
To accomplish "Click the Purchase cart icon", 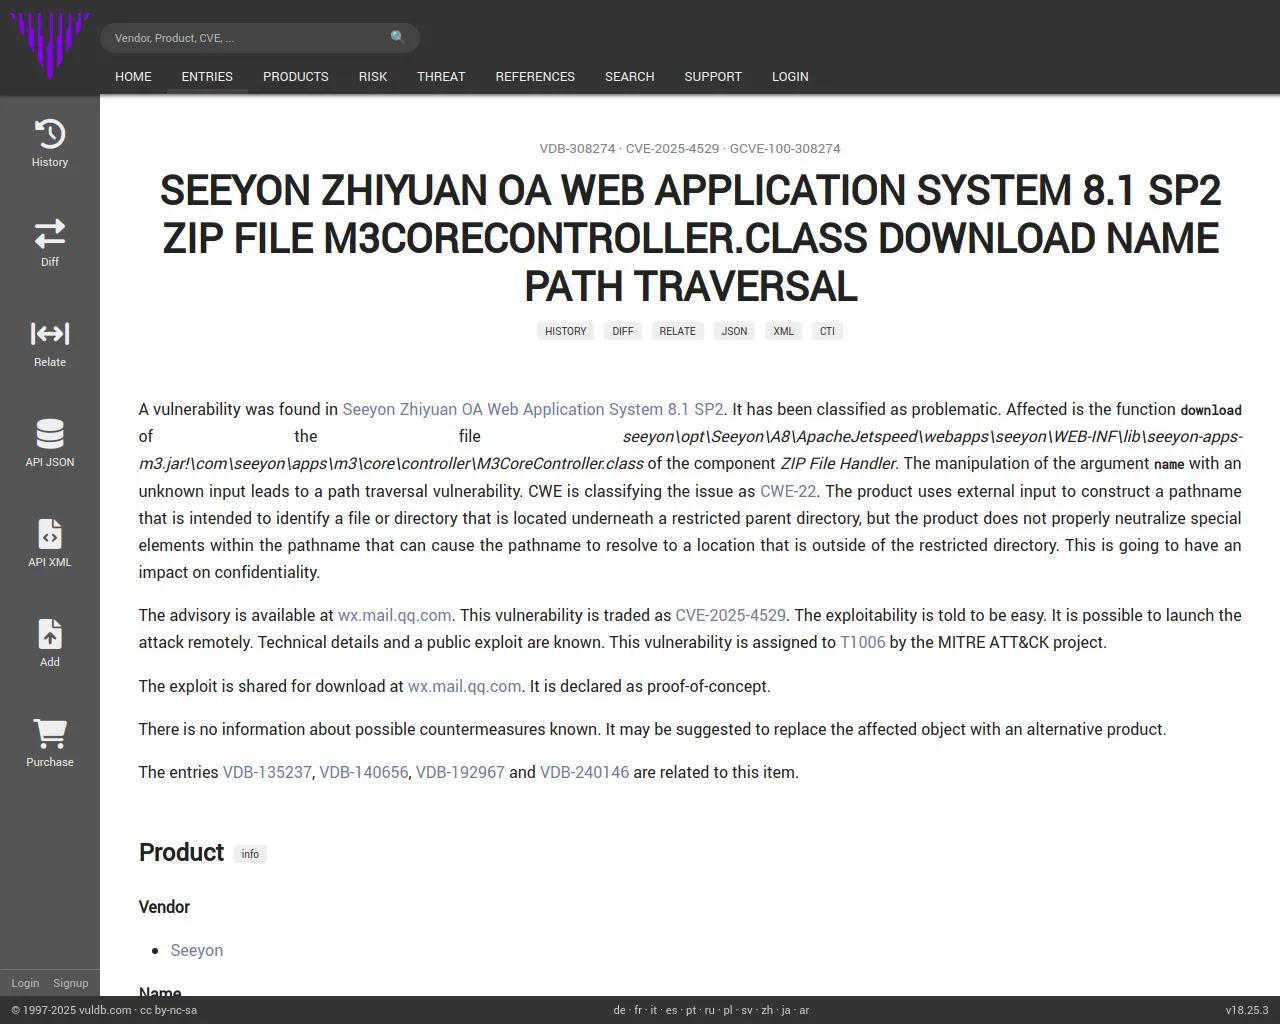I will click(50, 734).
